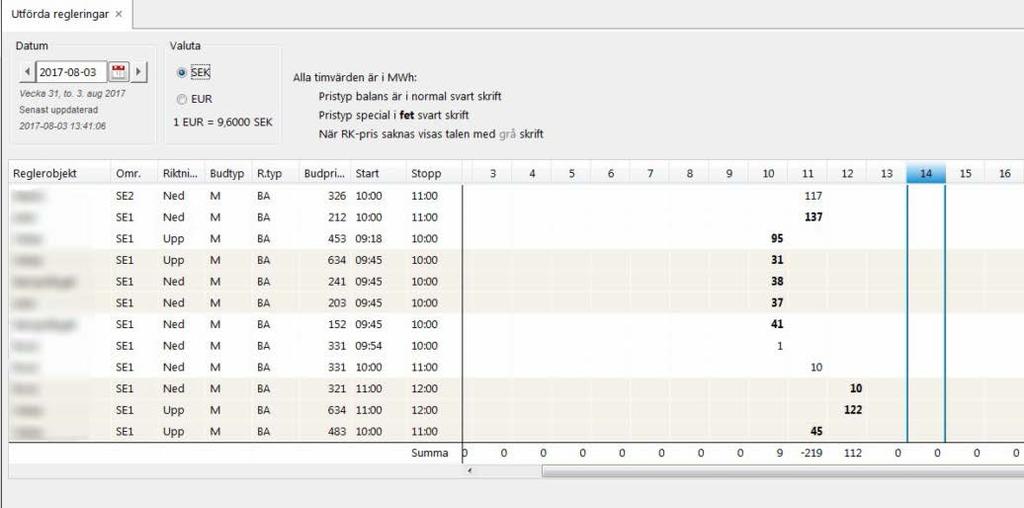Click bold value 38 in hour 10
The image size is (1024, 508).
tap(776, 281)
